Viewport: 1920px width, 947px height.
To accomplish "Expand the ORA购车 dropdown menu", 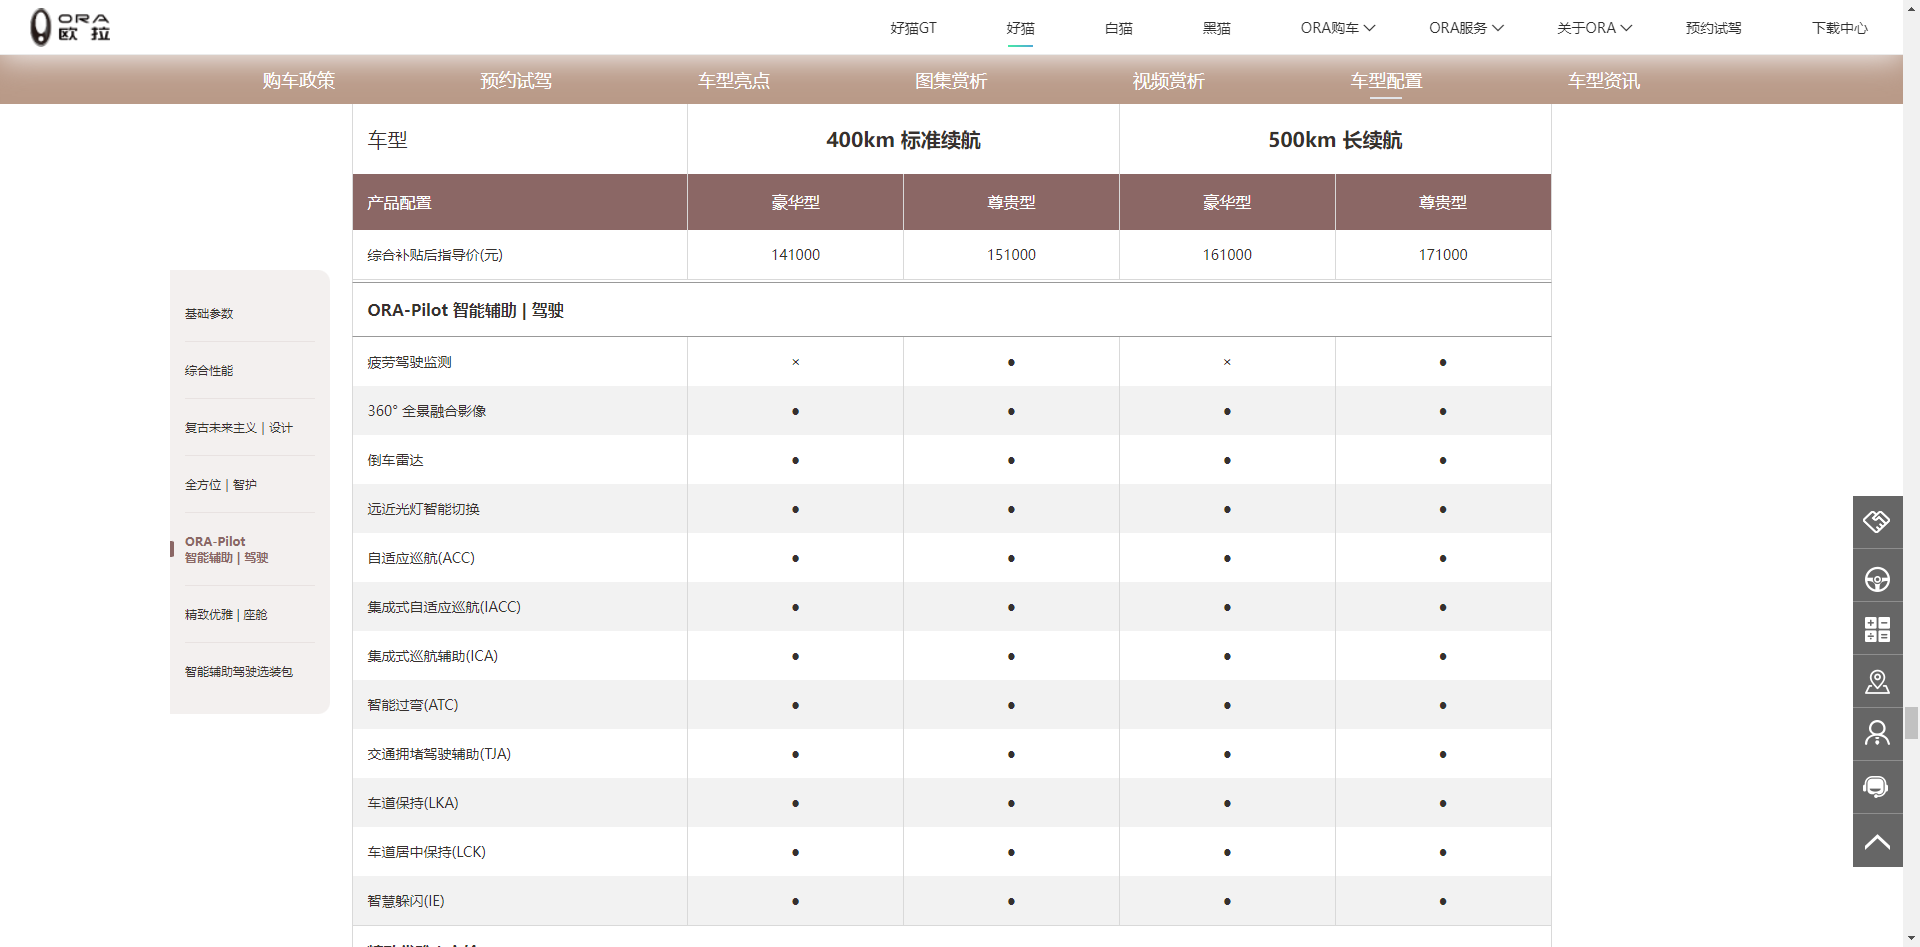I will coord(1337,28).
